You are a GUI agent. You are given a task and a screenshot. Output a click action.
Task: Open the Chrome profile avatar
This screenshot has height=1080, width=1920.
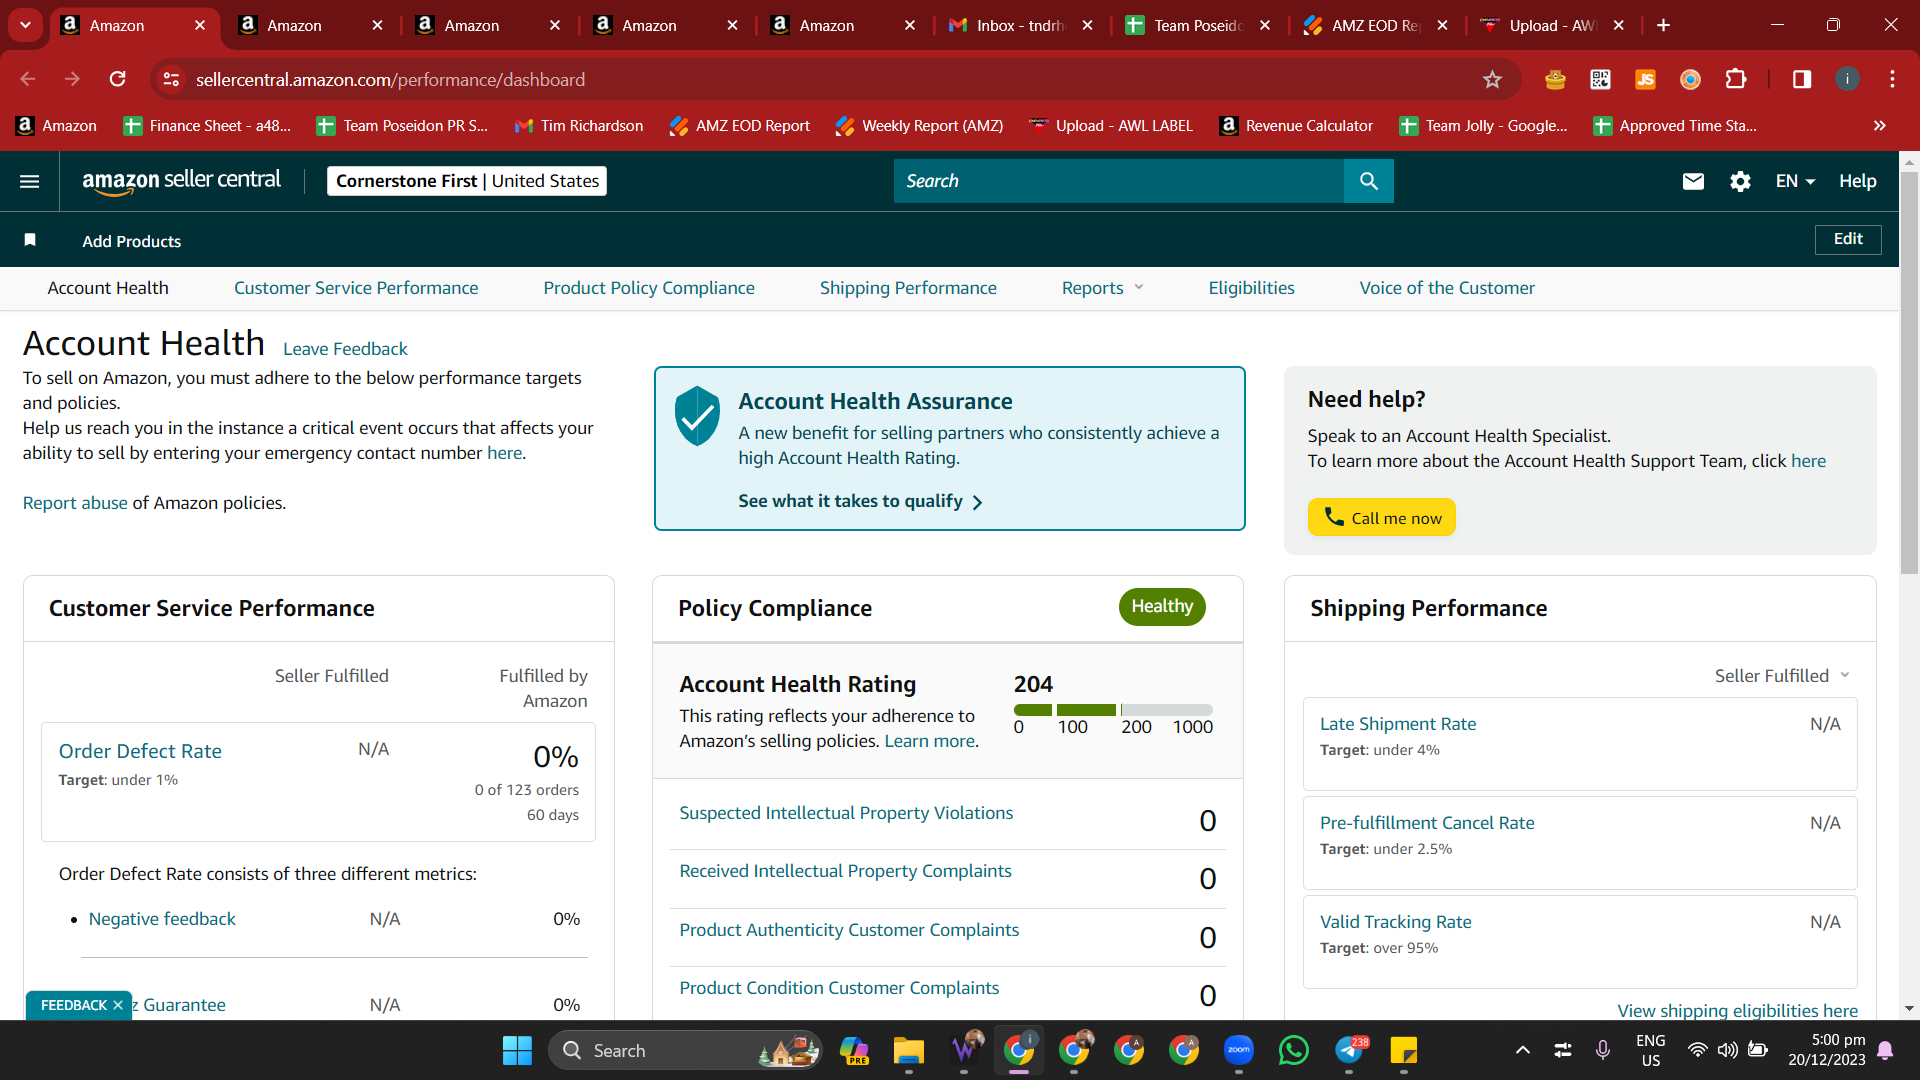click(x=1847, y=79)
